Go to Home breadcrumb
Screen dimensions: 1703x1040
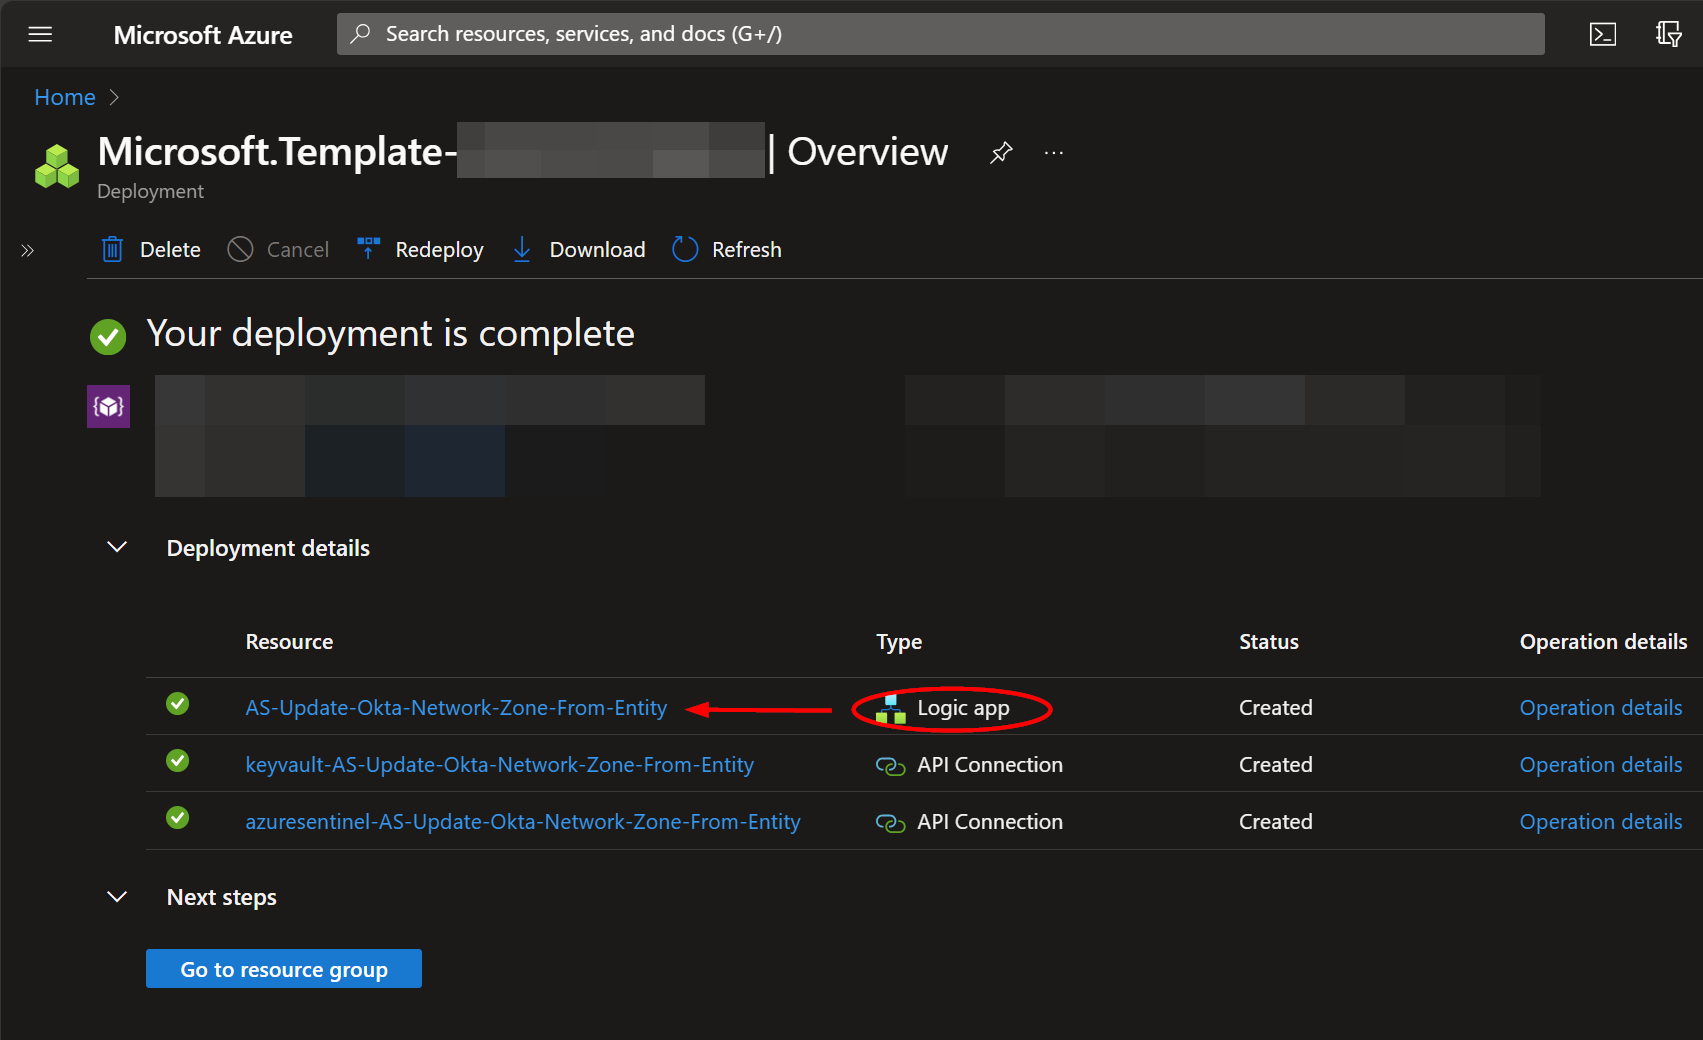[x=65, y=97]
